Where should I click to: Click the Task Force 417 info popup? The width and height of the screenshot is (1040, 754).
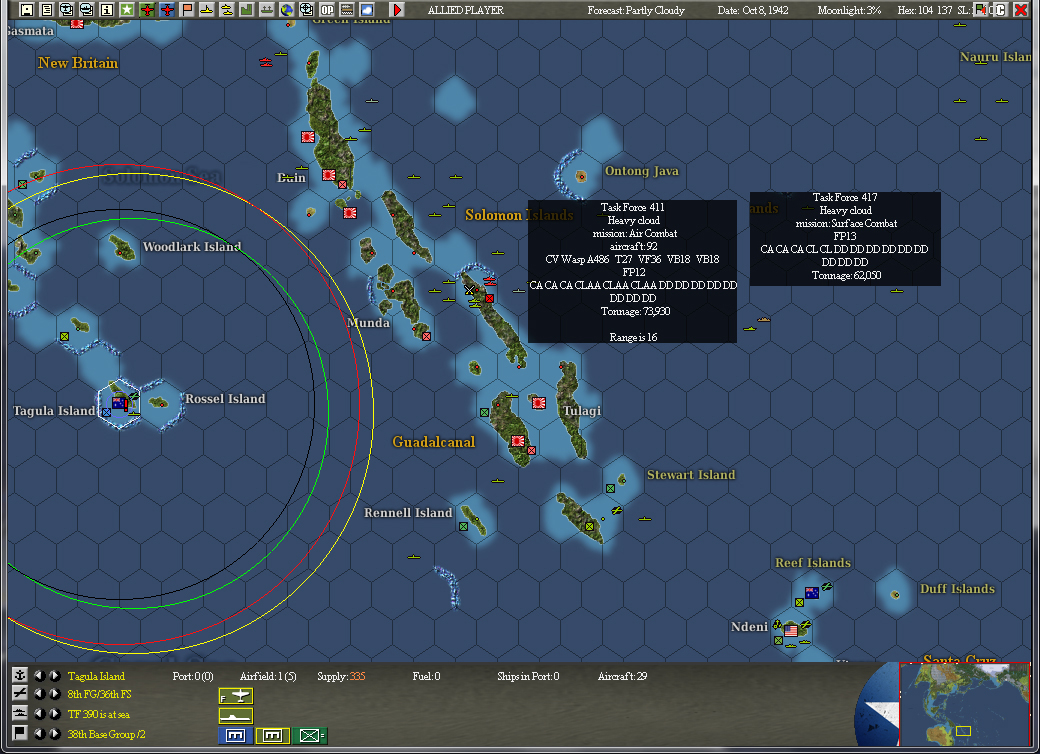(x=845, y=239)
